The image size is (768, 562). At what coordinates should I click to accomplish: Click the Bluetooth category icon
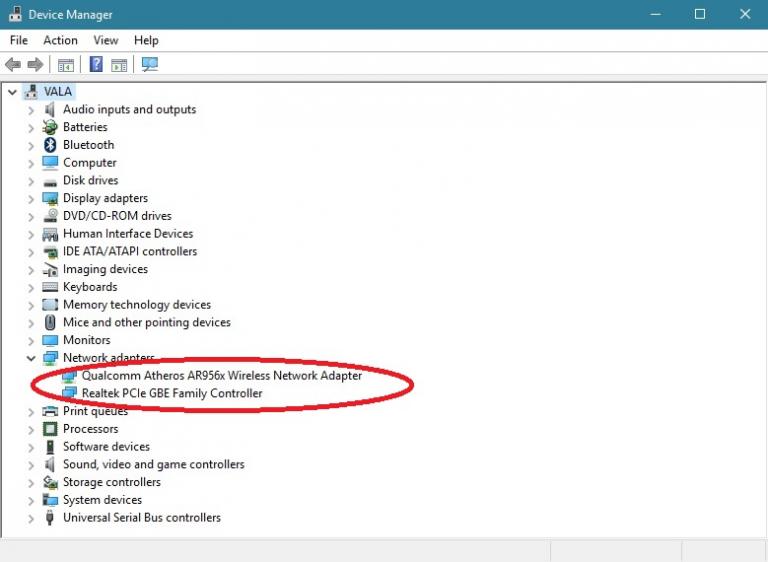tap(50, 145)
